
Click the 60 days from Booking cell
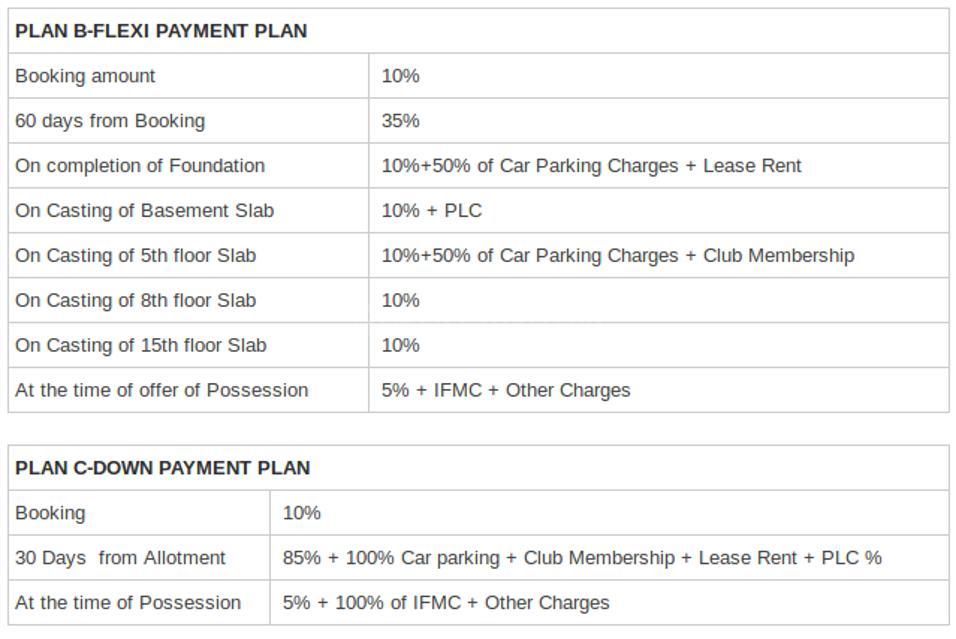tap(110, 121)
